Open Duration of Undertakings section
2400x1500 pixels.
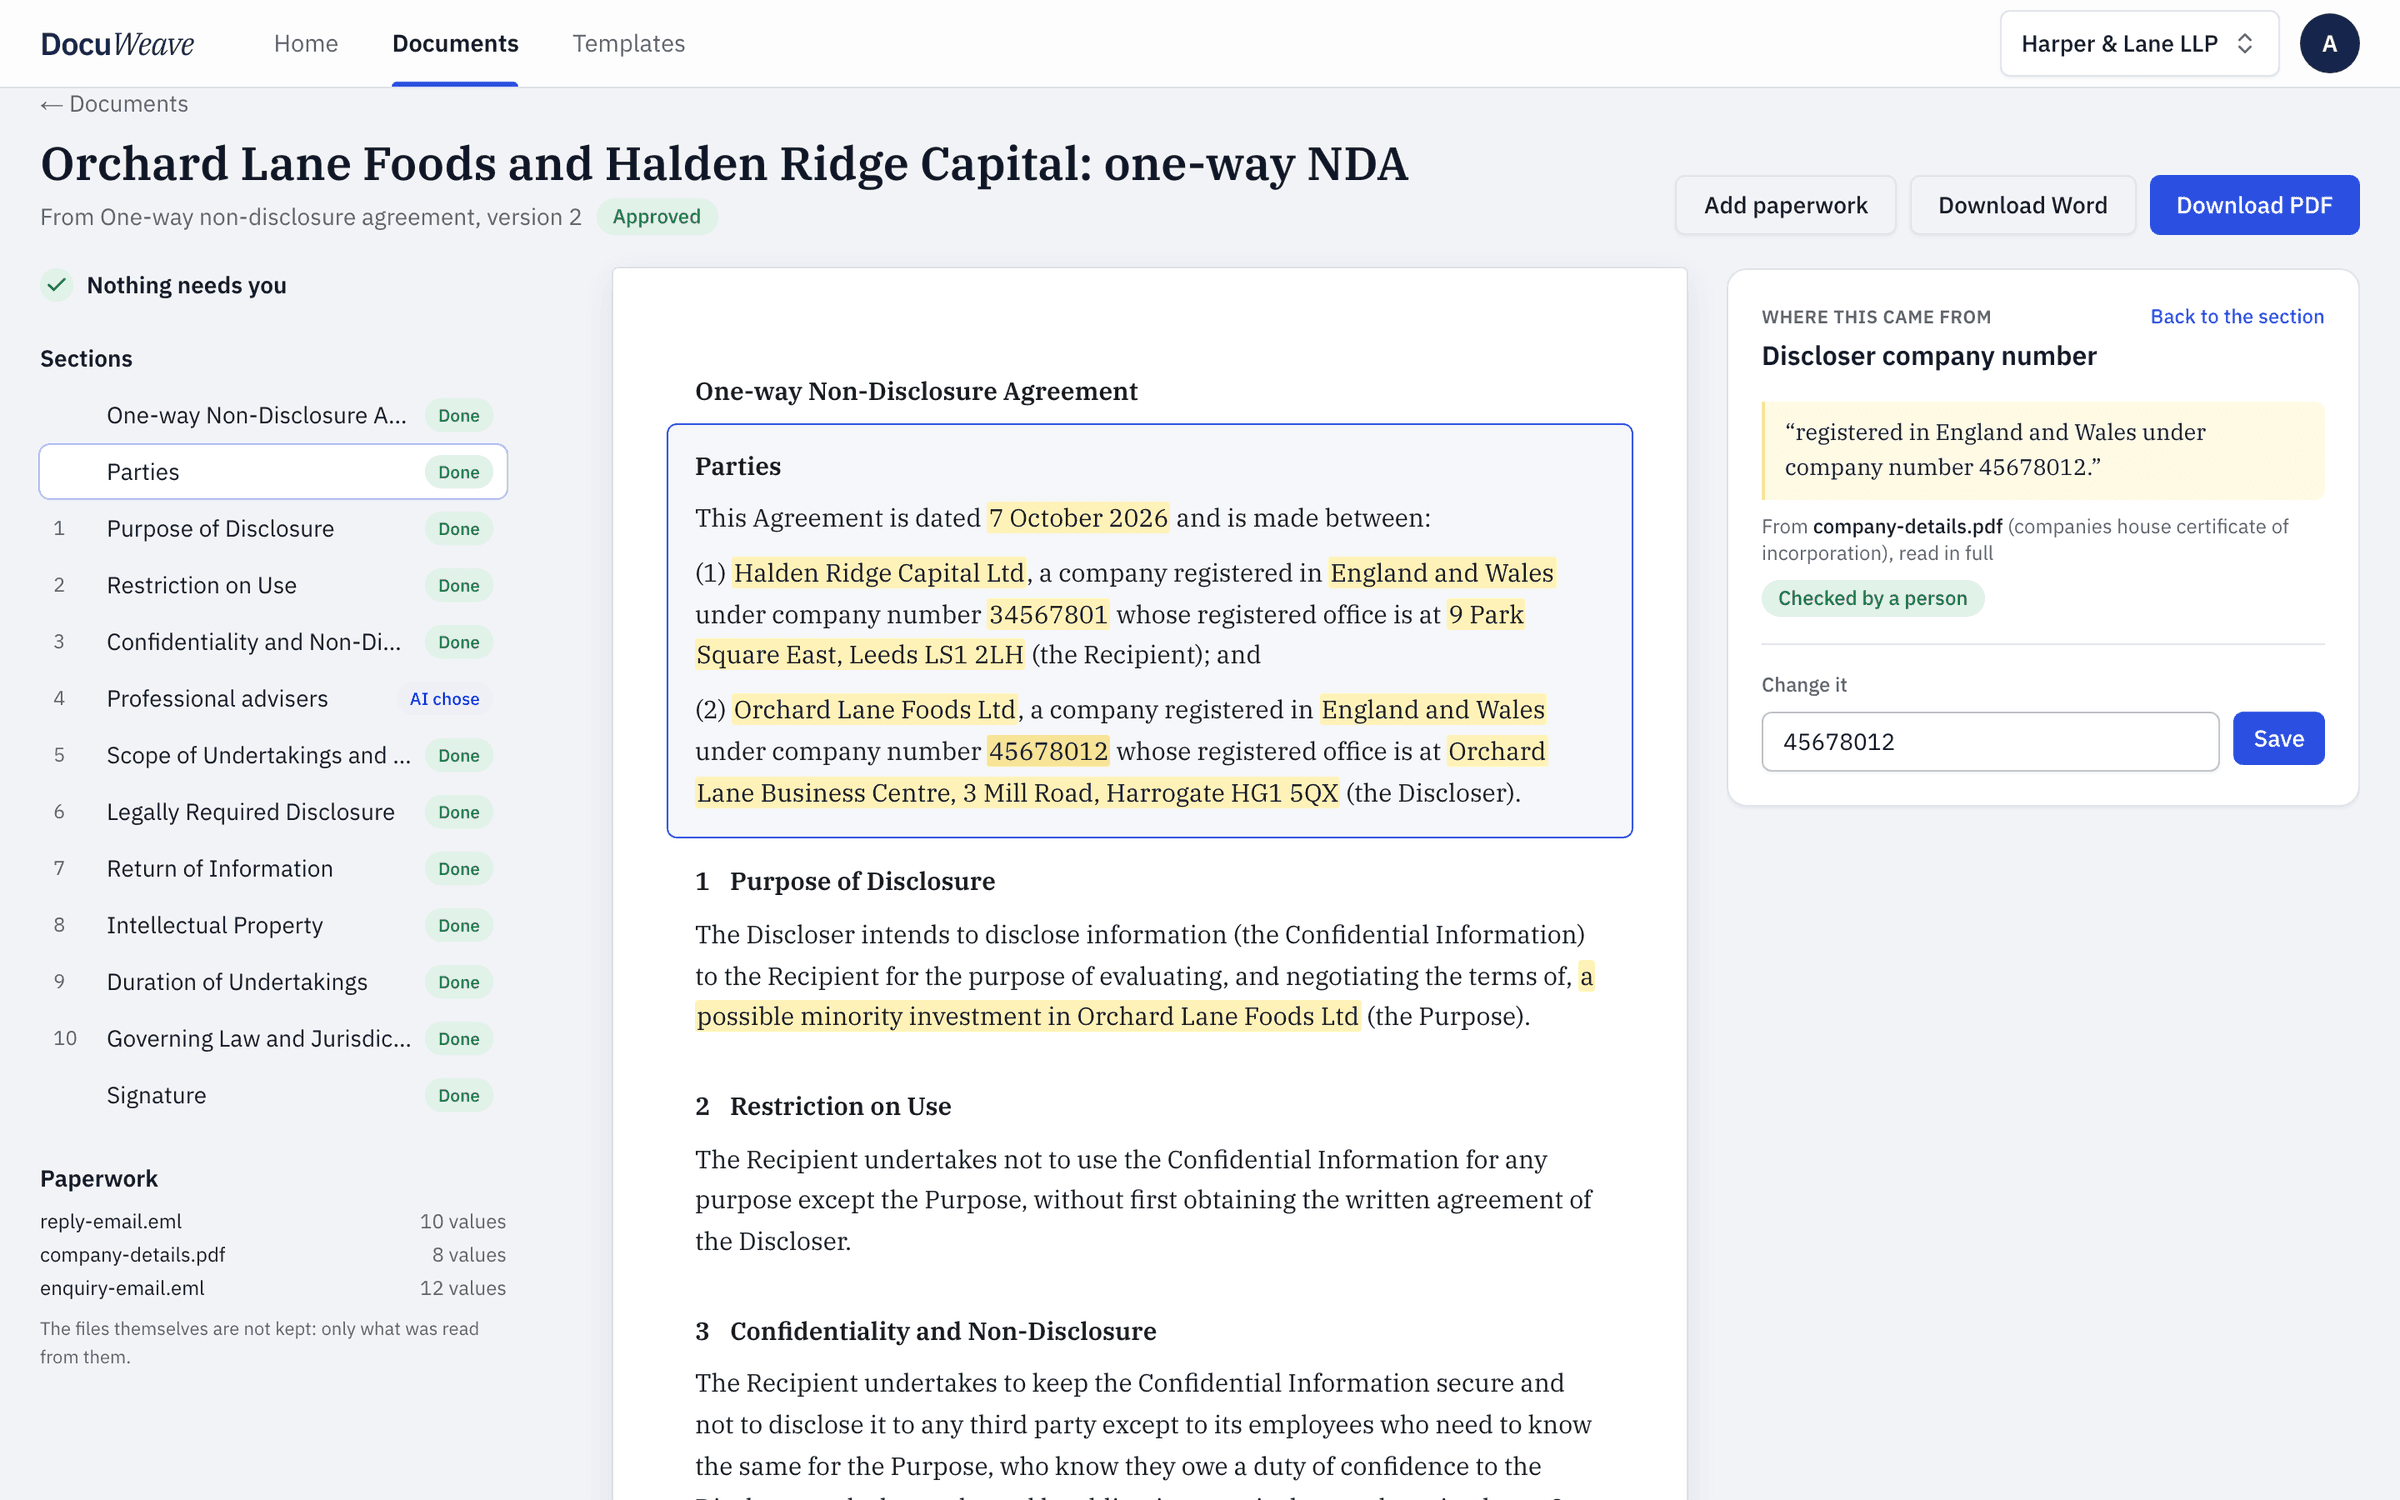(273, 982)
